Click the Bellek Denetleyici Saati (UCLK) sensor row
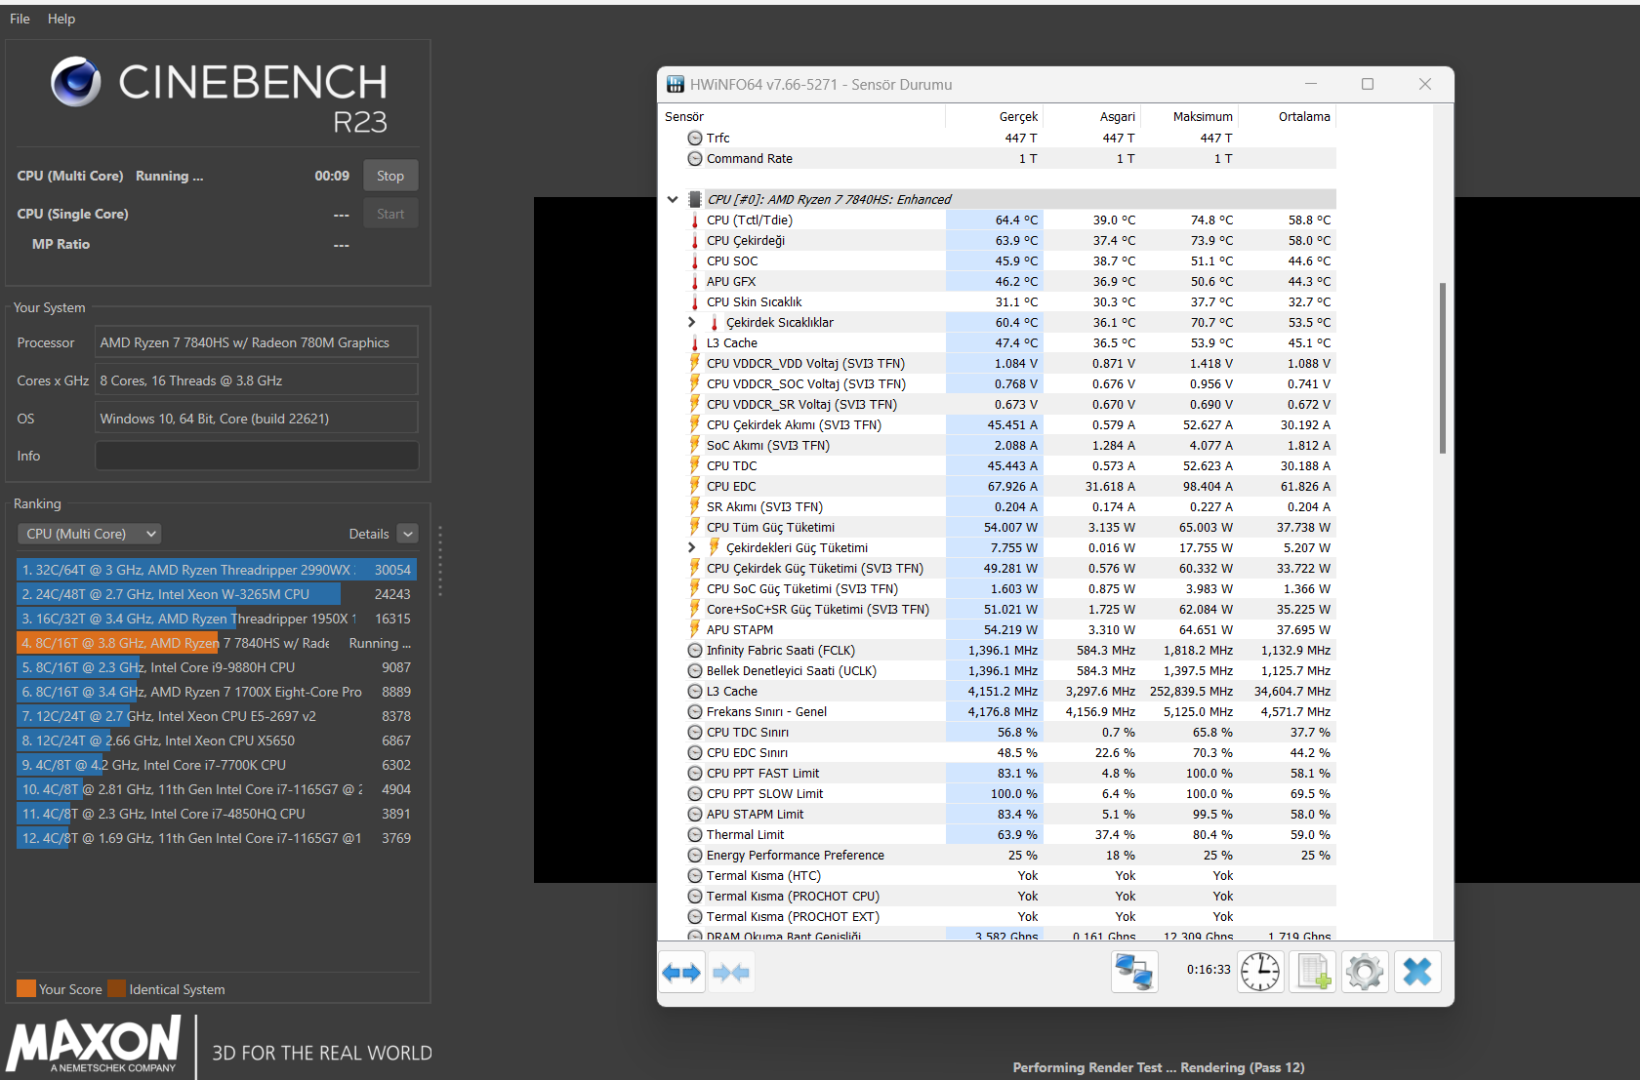 point(998,671)
